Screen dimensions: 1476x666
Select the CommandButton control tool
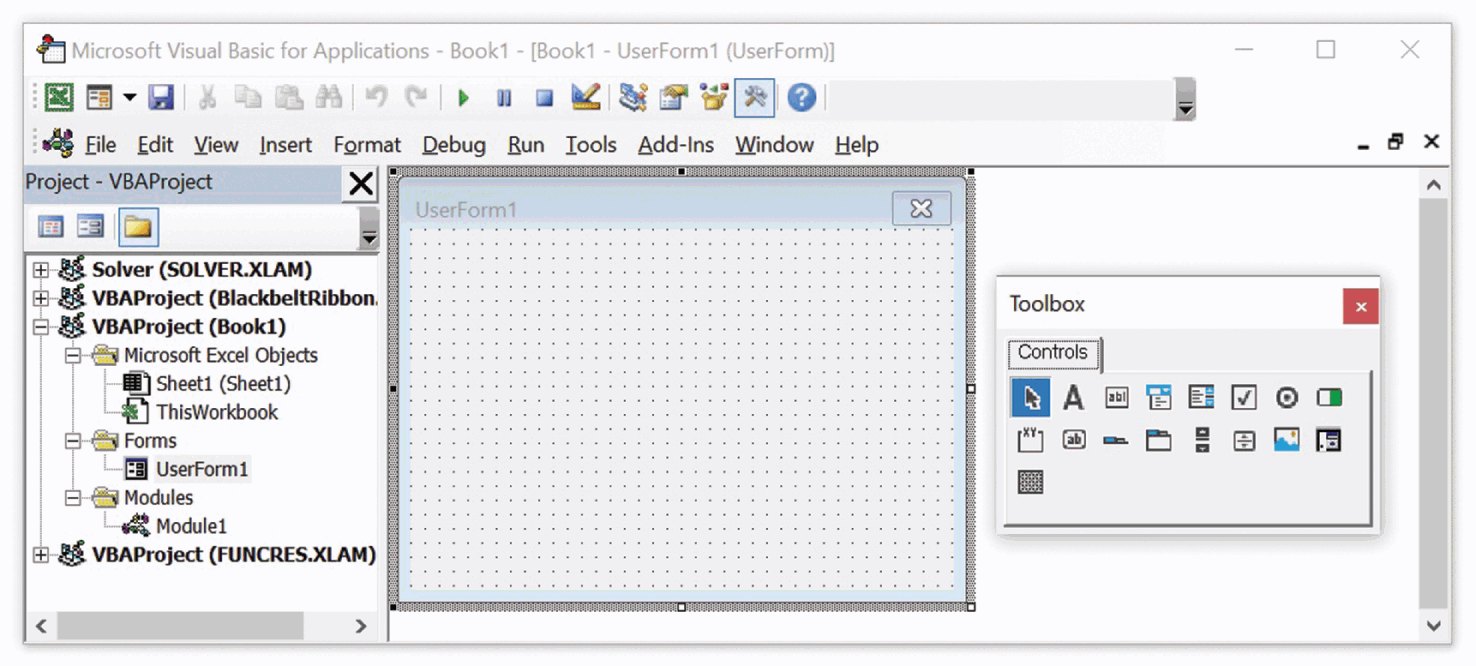[1074, 440]
